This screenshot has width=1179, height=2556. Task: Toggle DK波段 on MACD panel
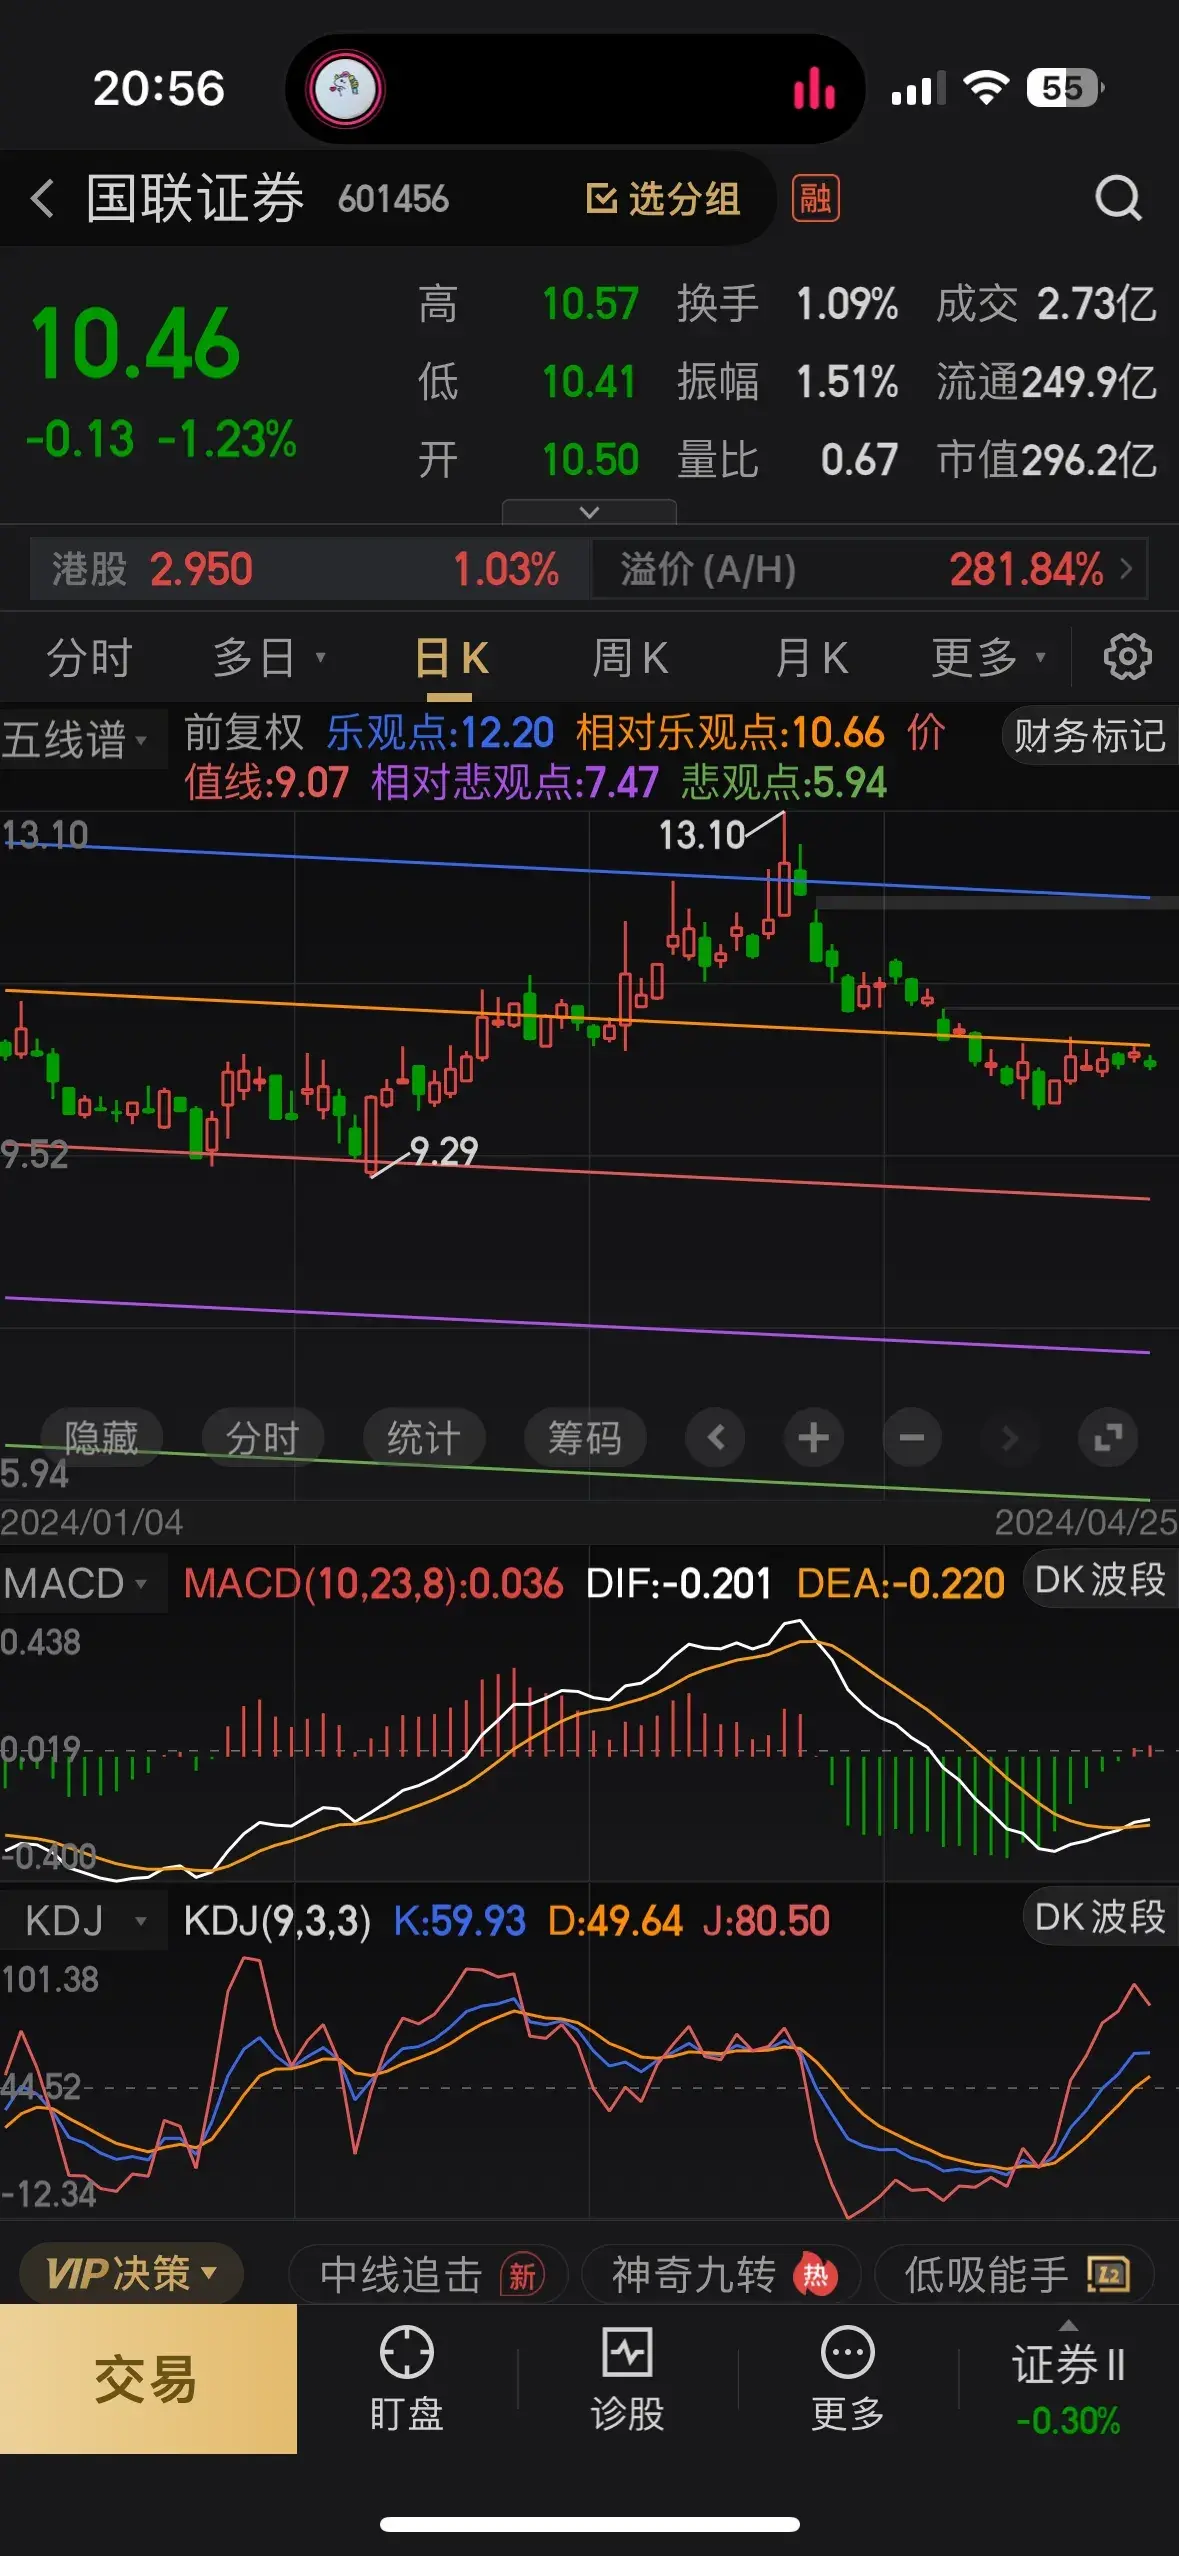point(1100,1580)
